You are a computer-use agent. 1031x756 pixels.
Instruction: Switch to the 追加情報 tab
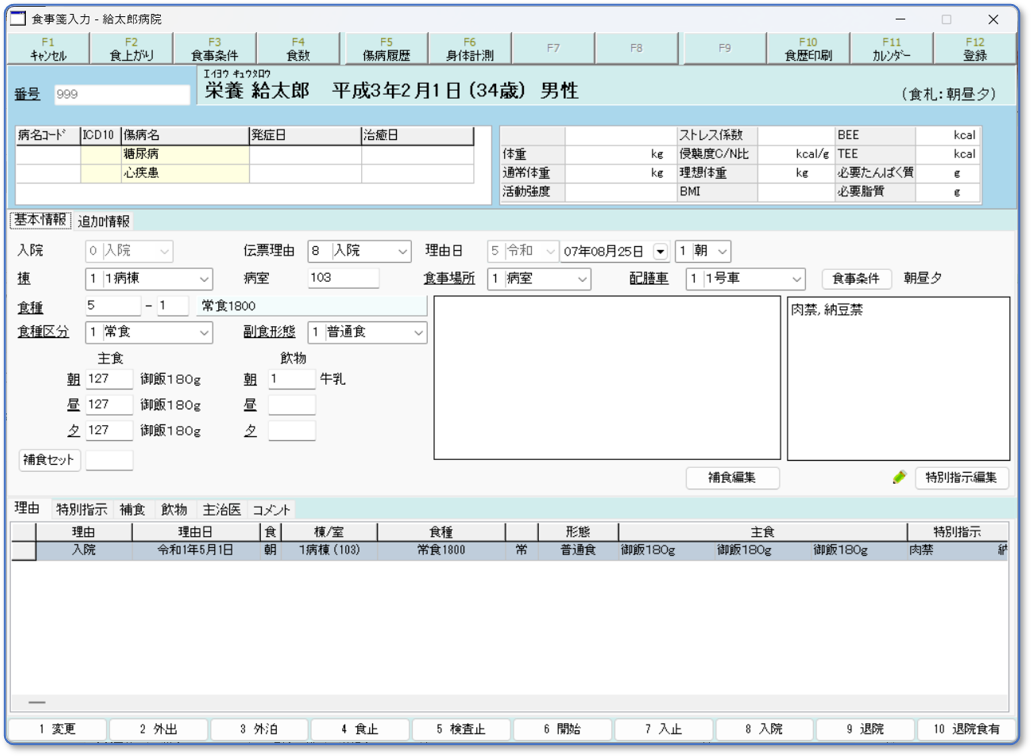(x=104, y=222)
